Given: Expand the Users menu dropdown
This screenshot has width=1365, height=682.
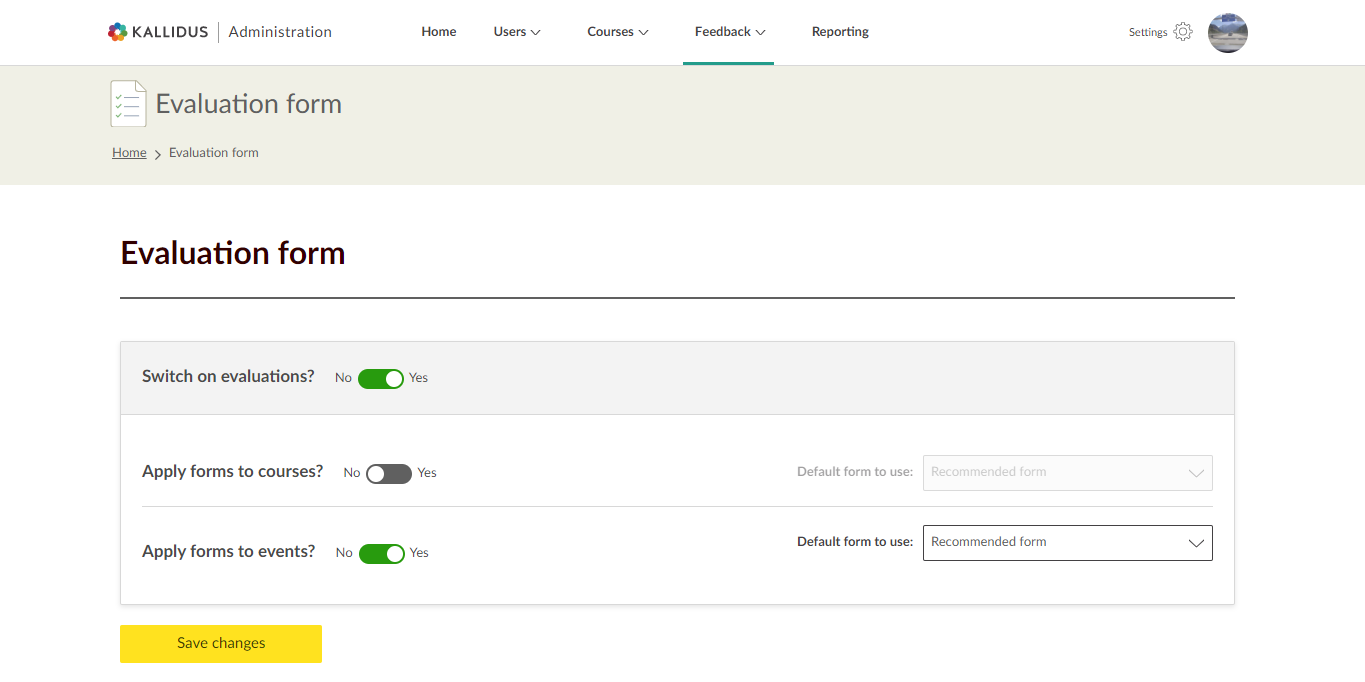Looking at the screenshot, I should coord(517,32).
